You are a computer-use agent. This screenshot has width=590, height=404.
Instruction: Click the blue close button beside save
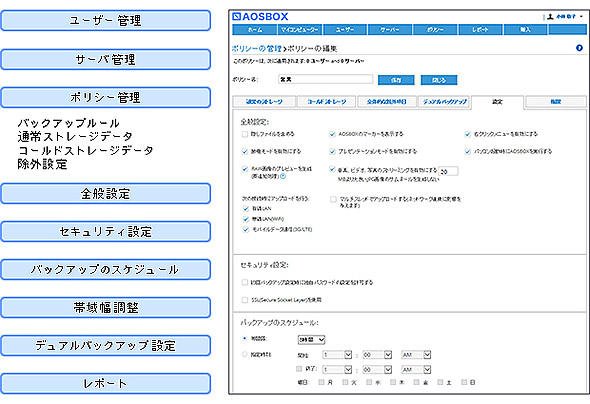[439, 80]
